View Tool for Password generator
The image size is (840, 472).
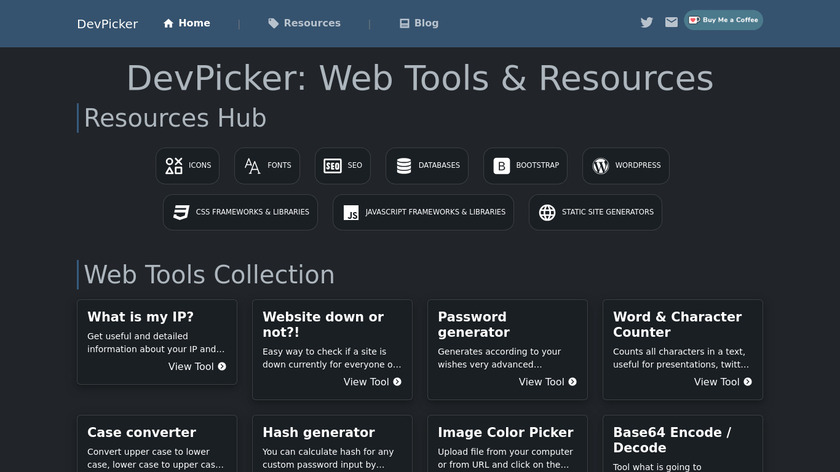[547, 382]
